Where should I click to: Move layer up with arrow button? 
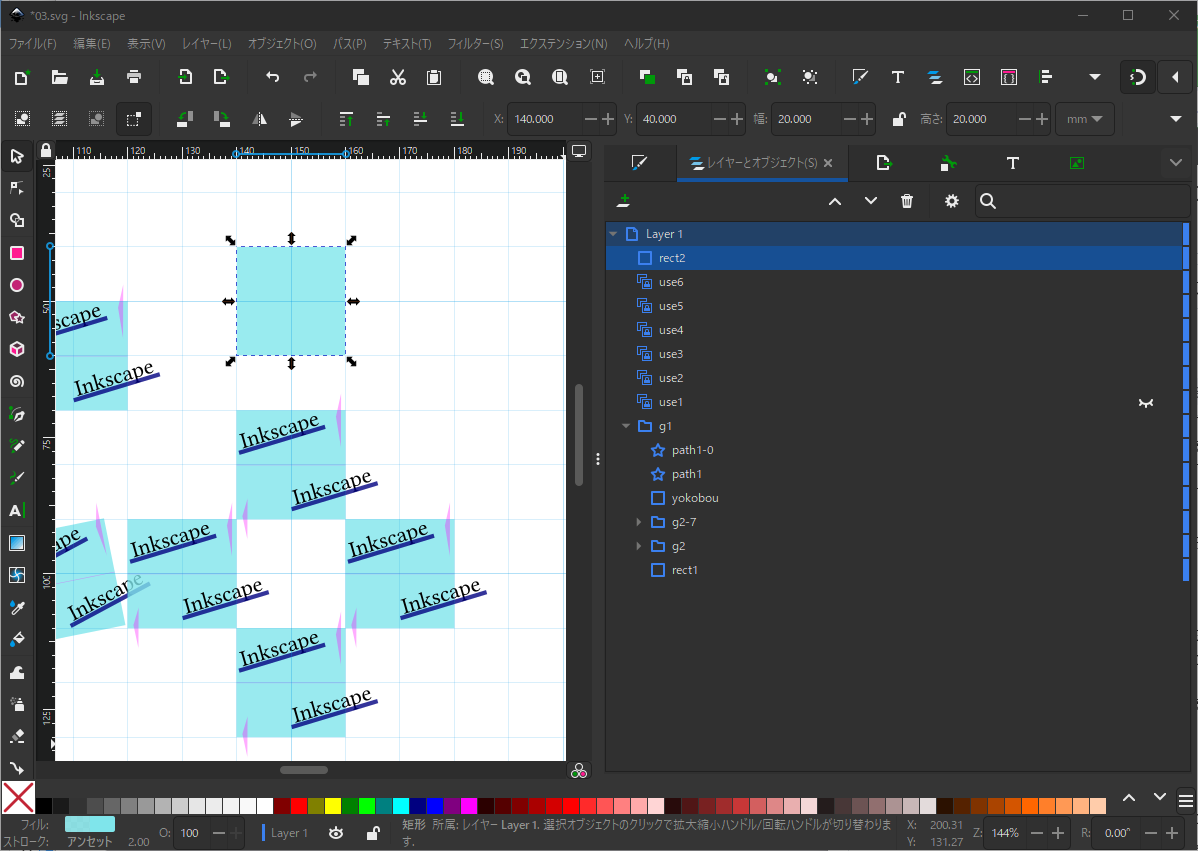click(x=834, y=201)
